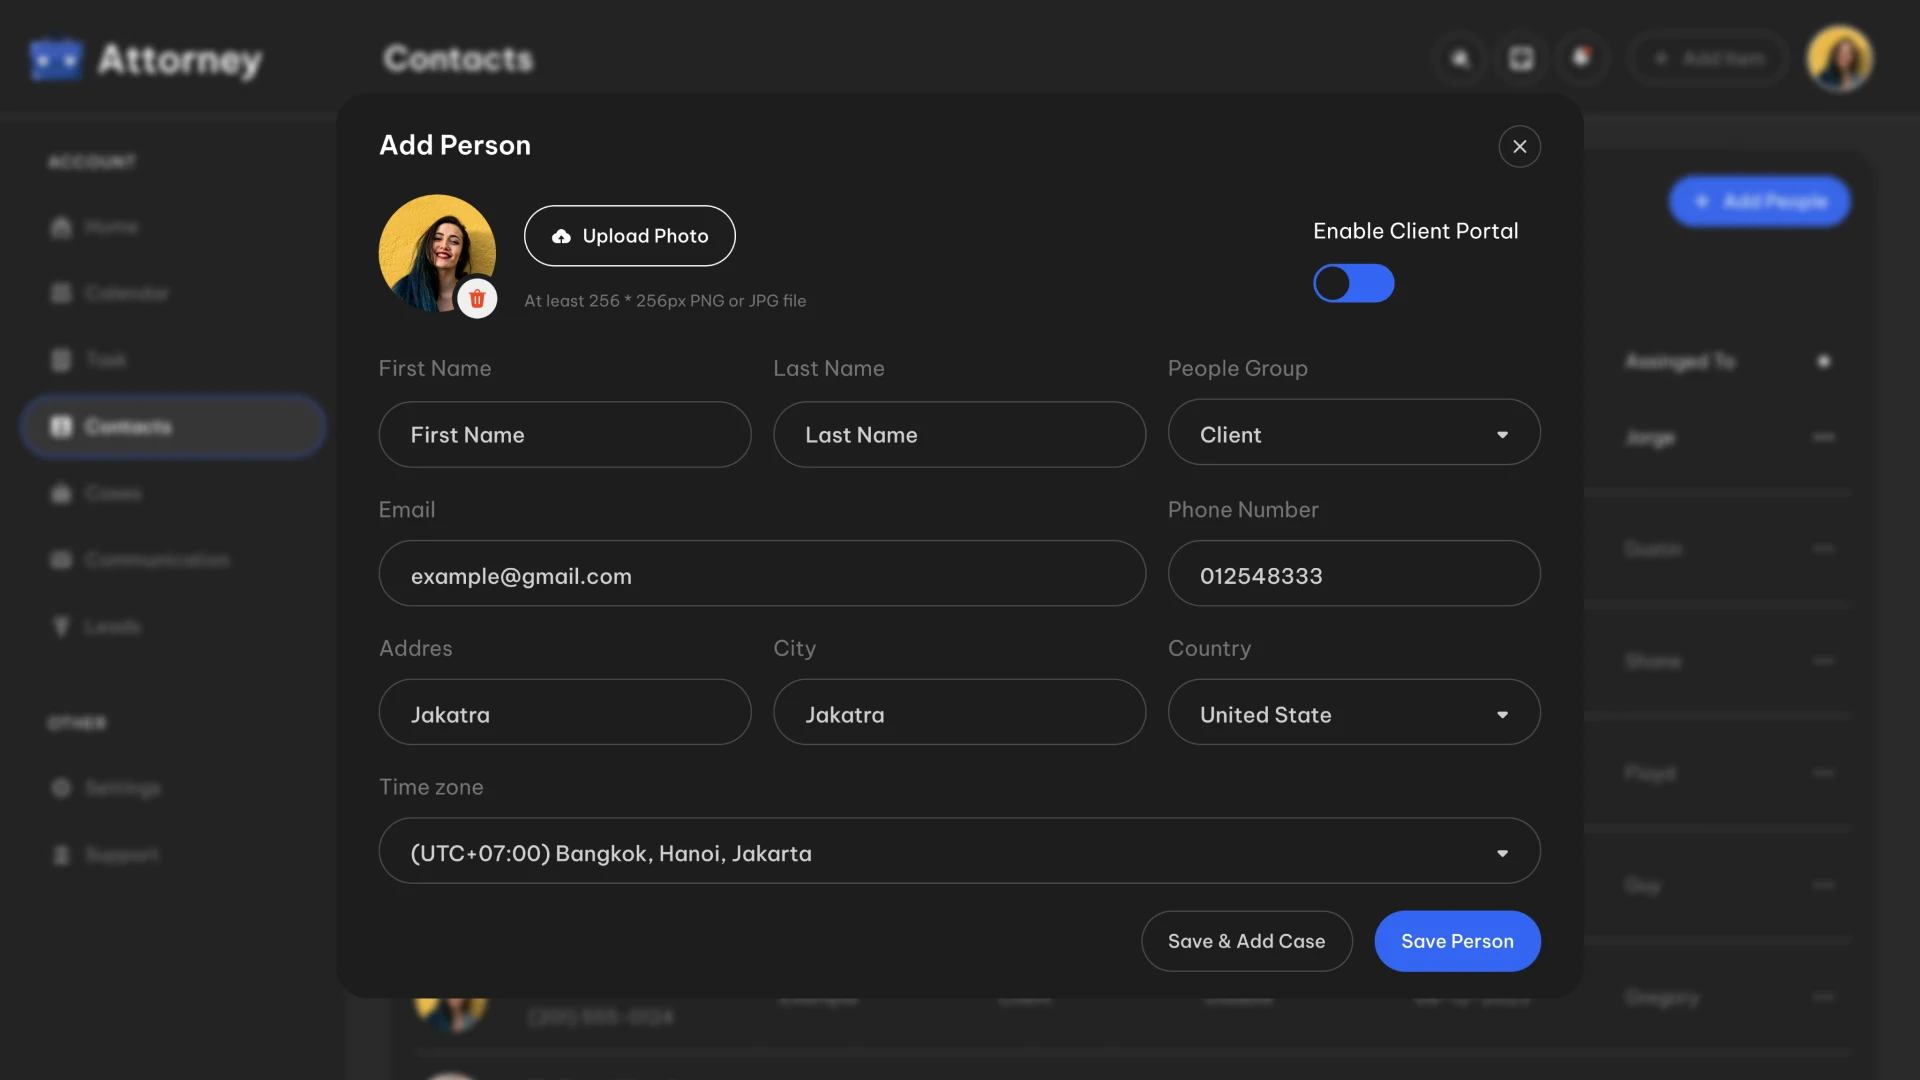The image size is (1920, 1080).
Task: Open the Time zone dropdown
Action: tap(959, 852)
